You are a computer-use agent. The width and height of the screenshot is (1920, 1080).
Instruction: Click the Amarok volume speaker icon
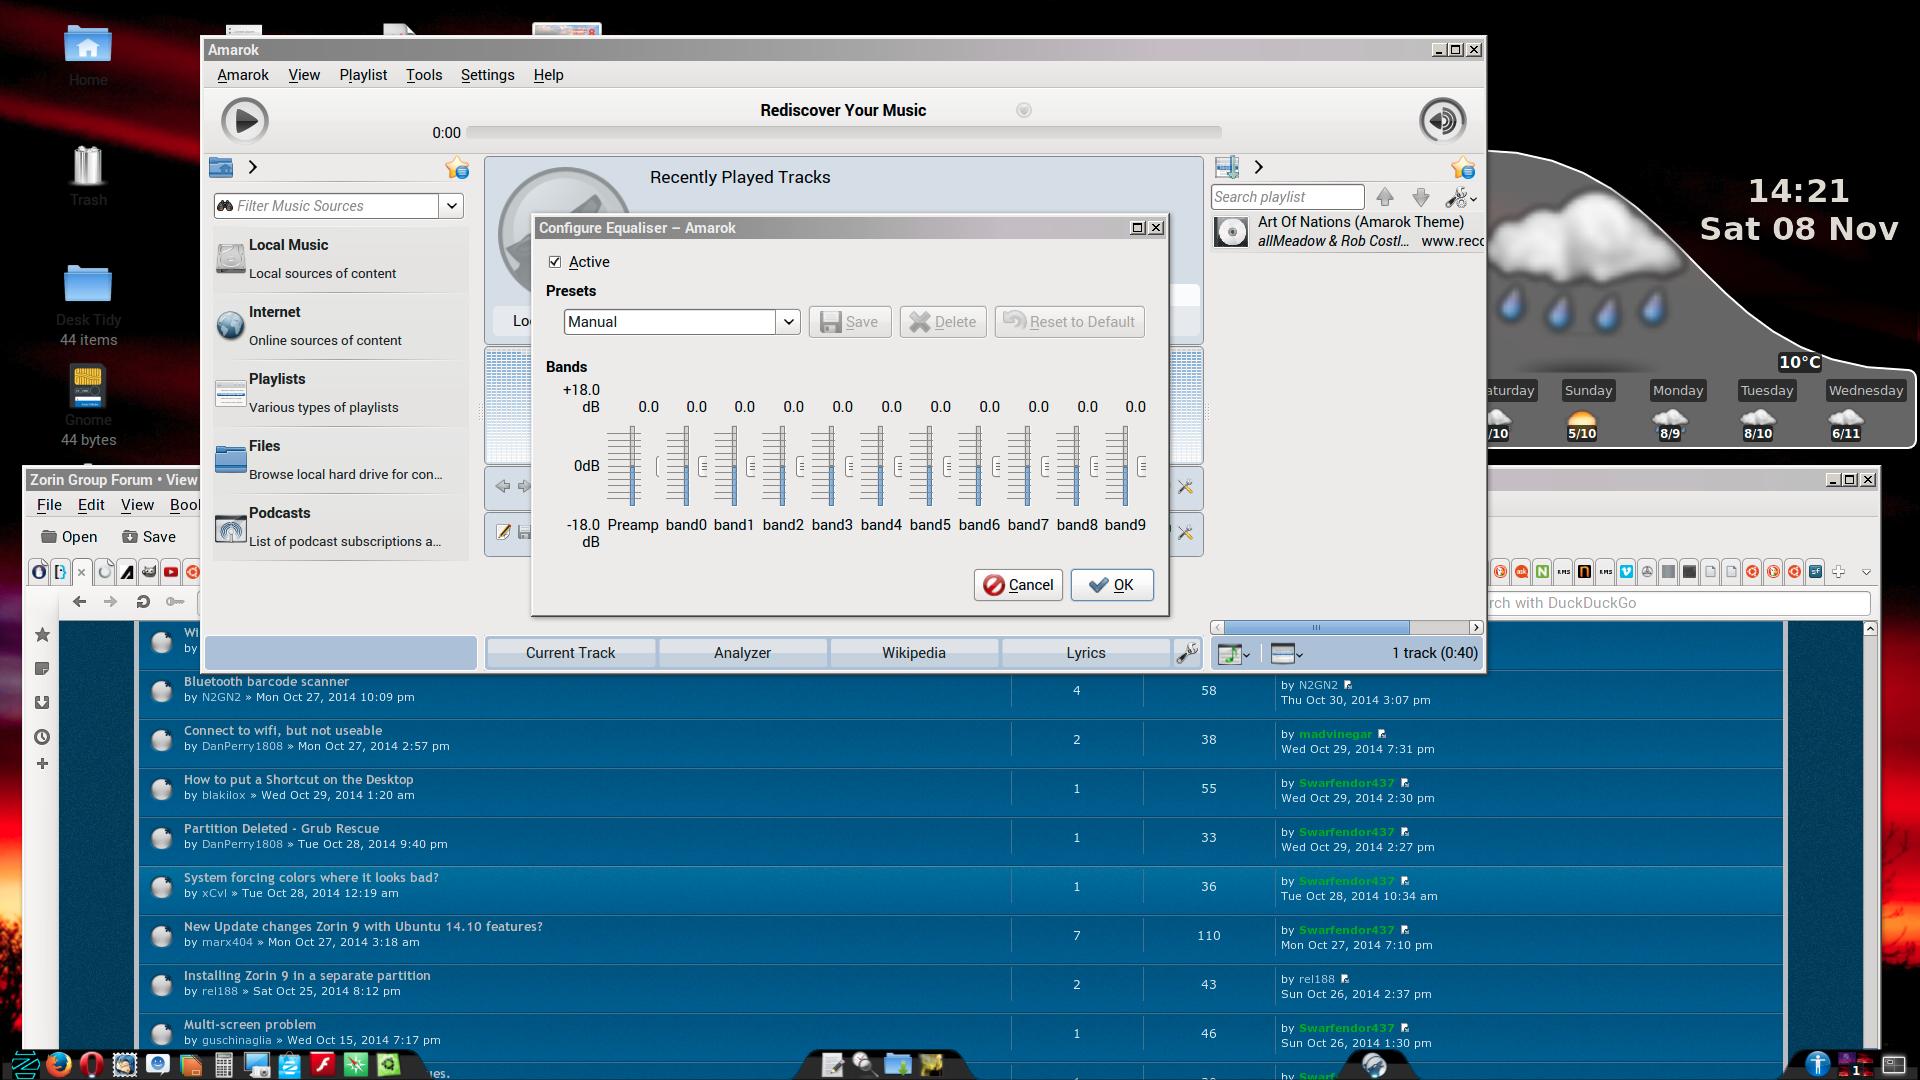point(1442,121)
